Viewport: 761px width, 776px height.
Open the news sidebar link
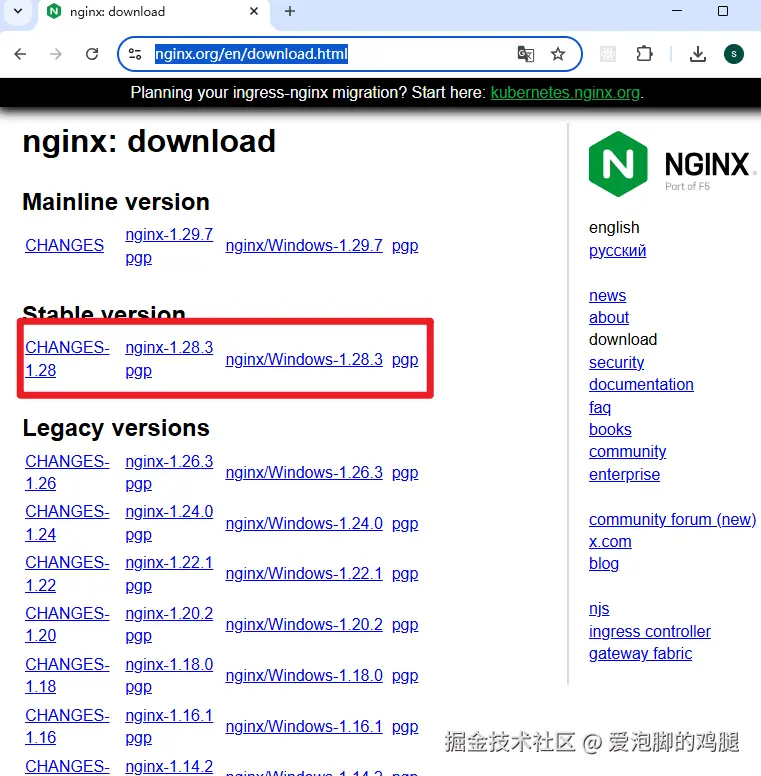click(x=607, y=295)
